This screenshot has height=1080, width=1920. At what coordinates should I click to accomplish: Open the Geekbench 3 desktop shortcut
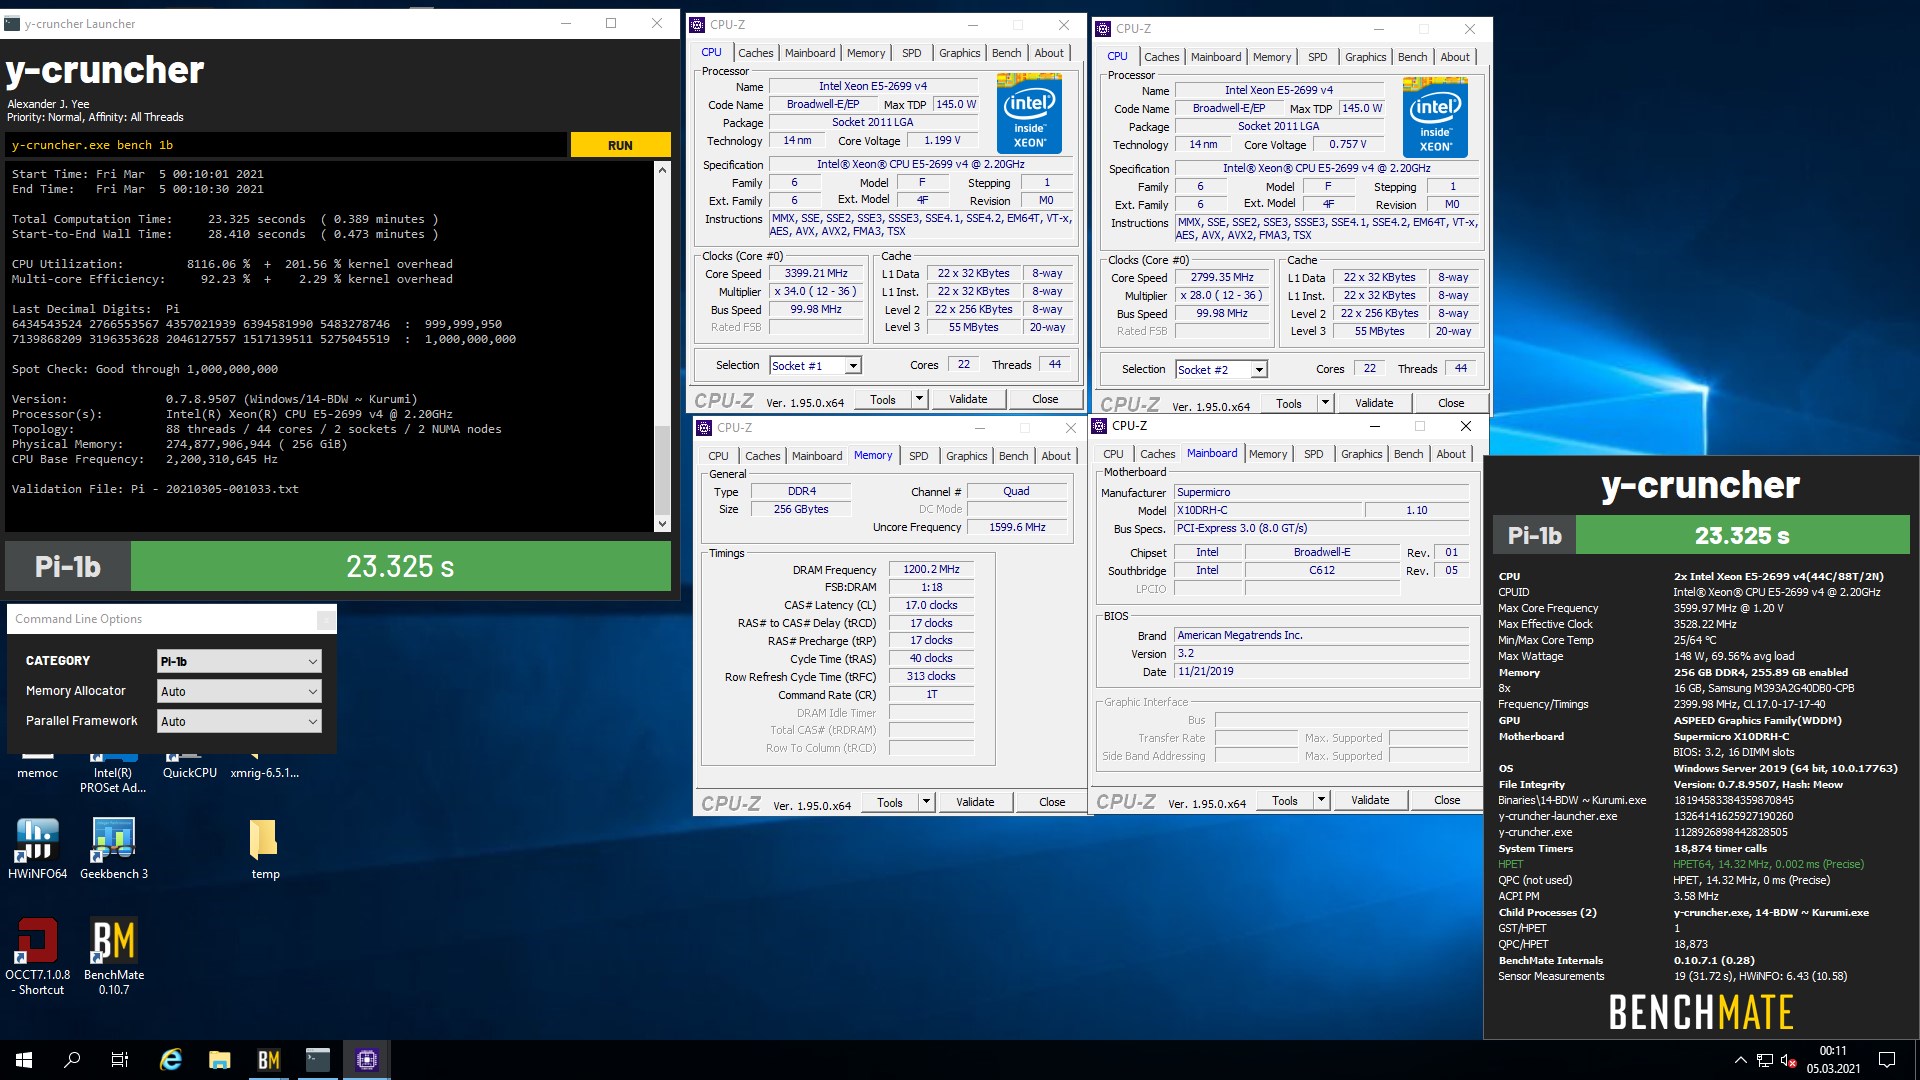click(x=114, y=848)
